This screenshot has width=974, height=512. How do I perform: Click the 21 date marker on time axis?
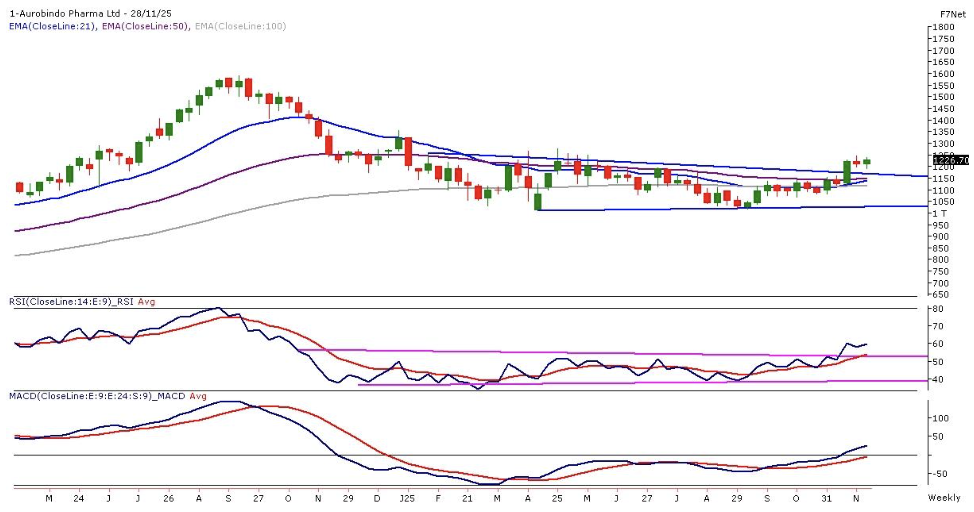[x=468, y=497]
